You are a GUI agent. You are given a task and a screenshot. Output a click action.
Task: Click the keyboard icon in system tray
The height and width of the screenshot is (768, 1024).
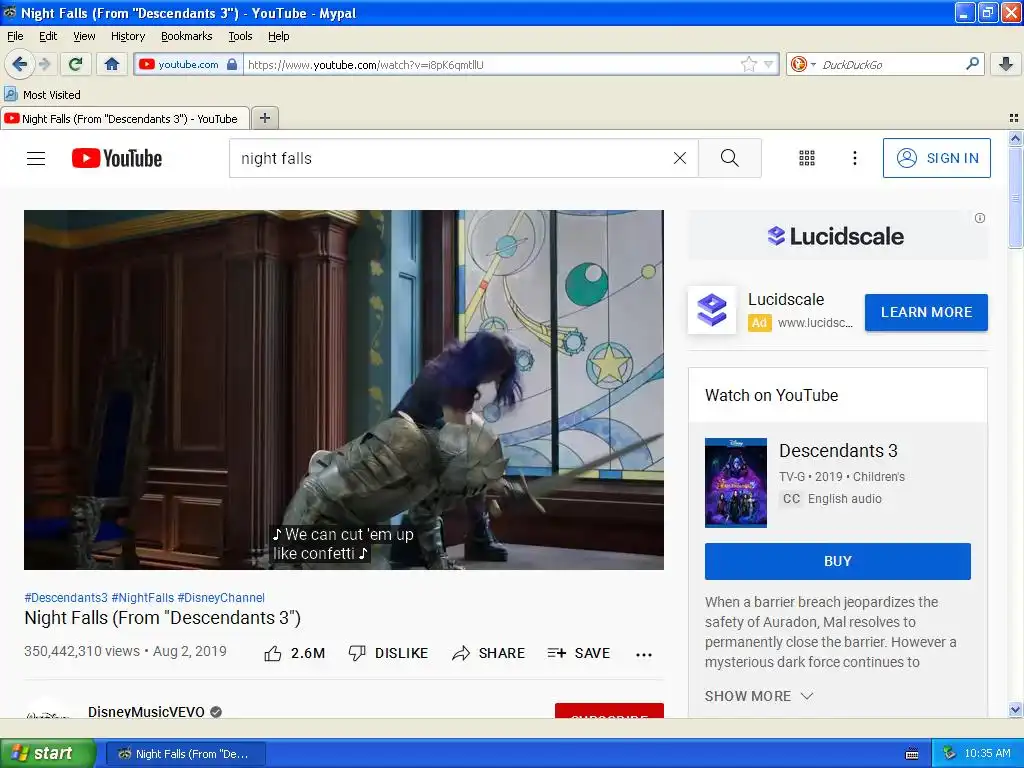click(x=912, y=754)
